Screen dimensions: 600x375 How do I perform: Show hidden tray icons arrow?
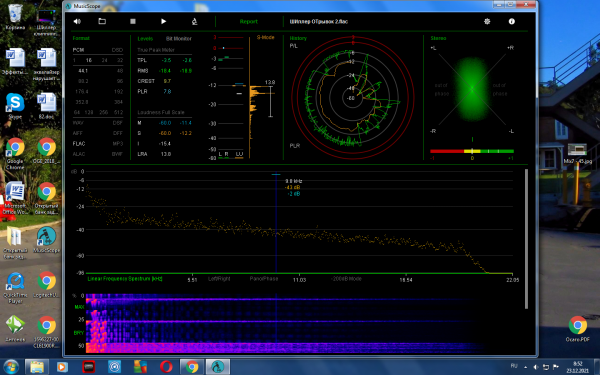525,367
